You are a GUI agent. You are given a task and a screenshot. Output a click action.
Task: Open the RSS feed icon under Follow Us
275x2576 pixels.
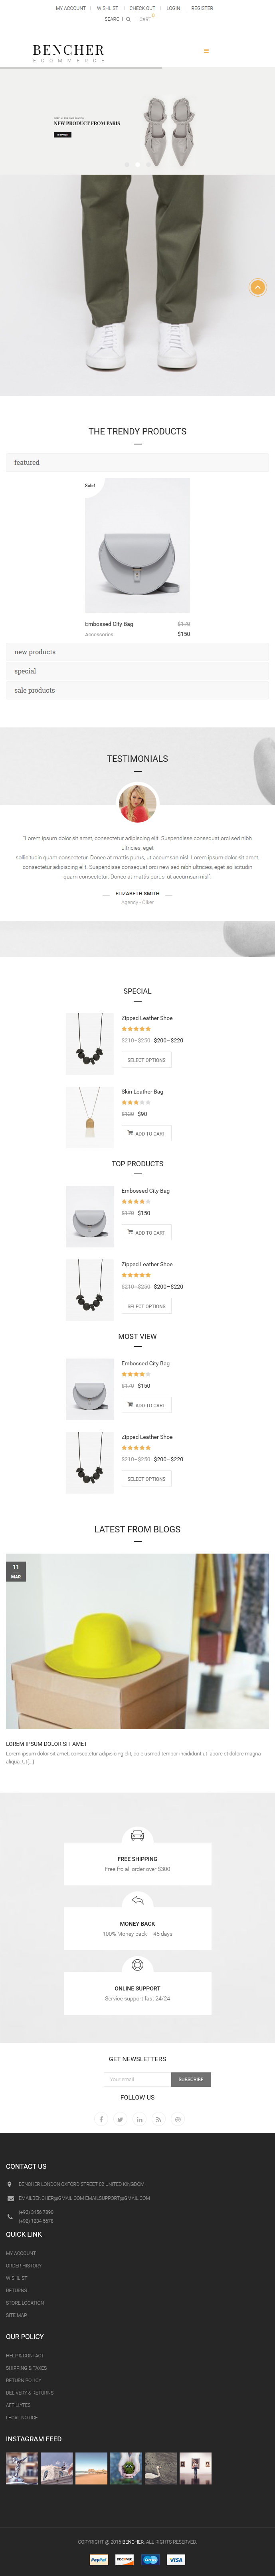(158, 2119)
